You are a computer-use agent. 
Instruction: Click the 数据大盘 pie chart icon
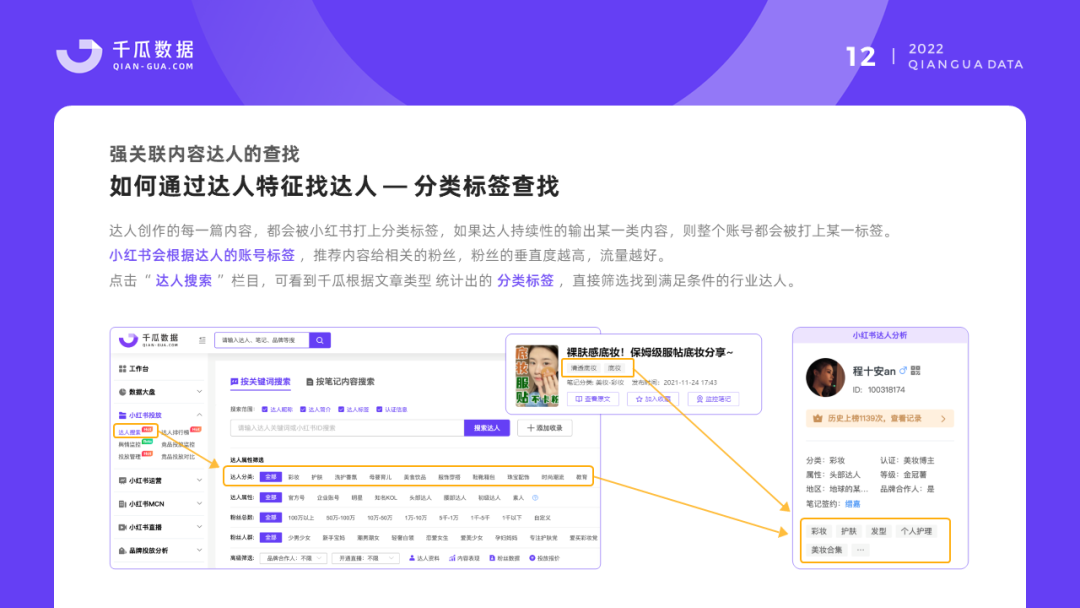tap(123, 392)
